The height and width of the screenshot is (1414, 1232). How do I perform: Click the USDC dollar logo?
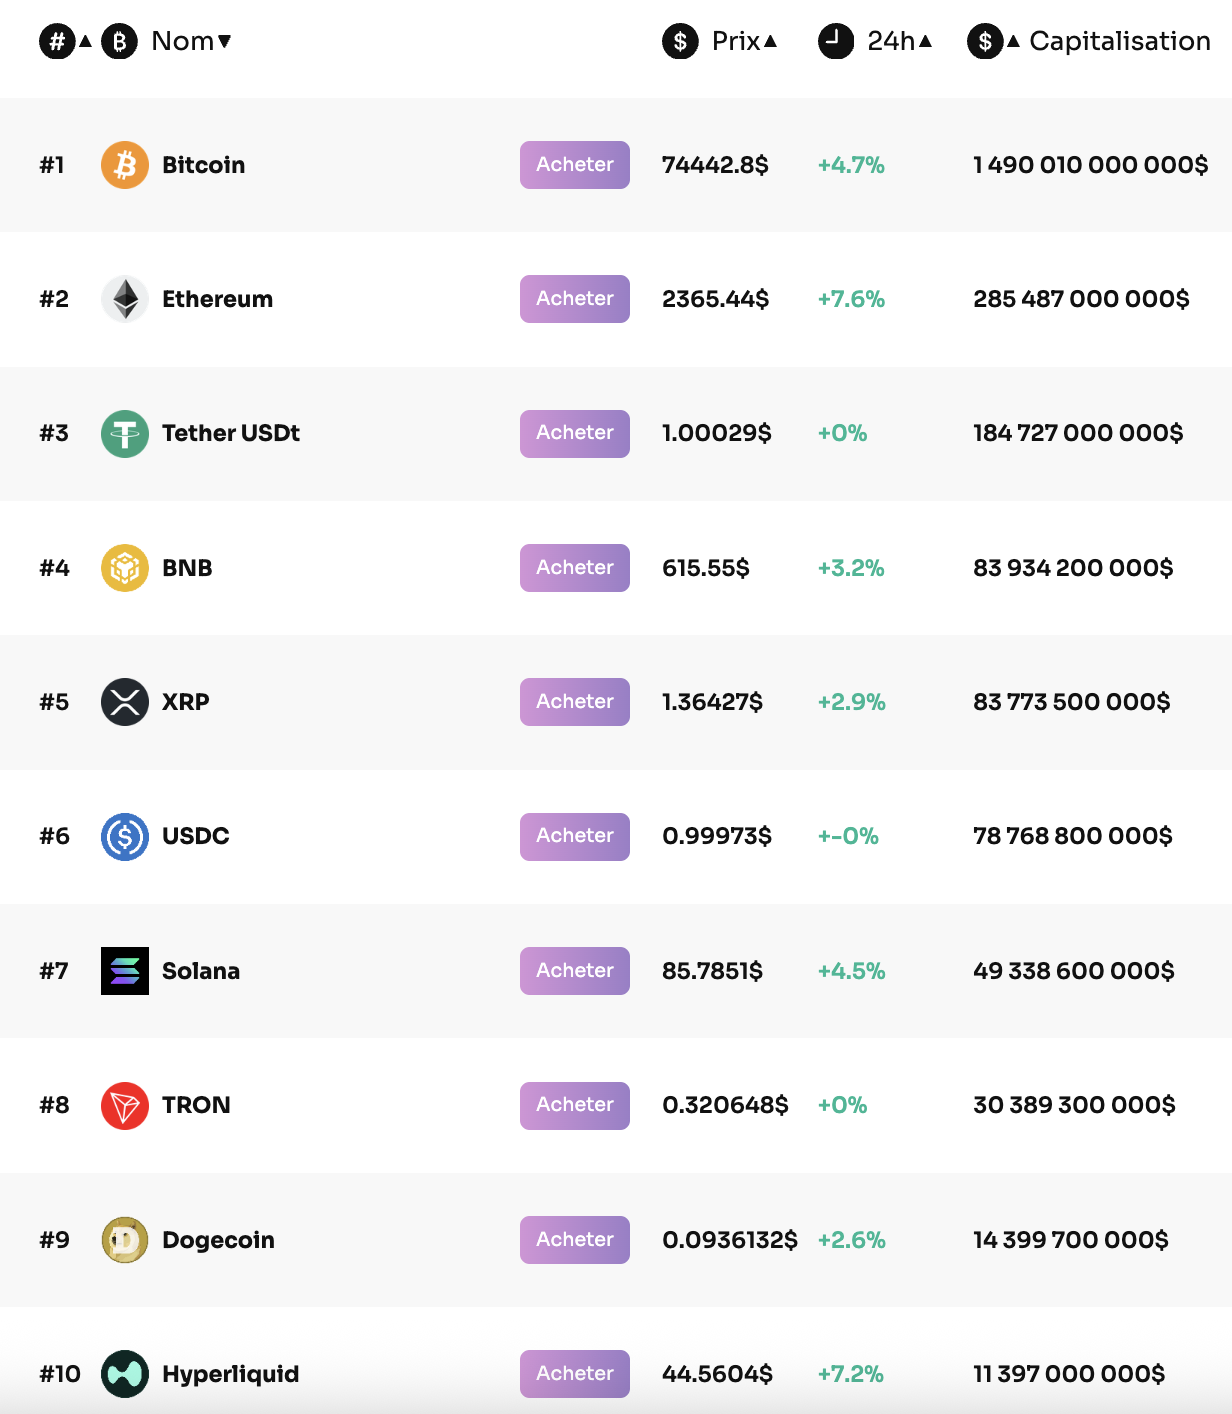124,836
